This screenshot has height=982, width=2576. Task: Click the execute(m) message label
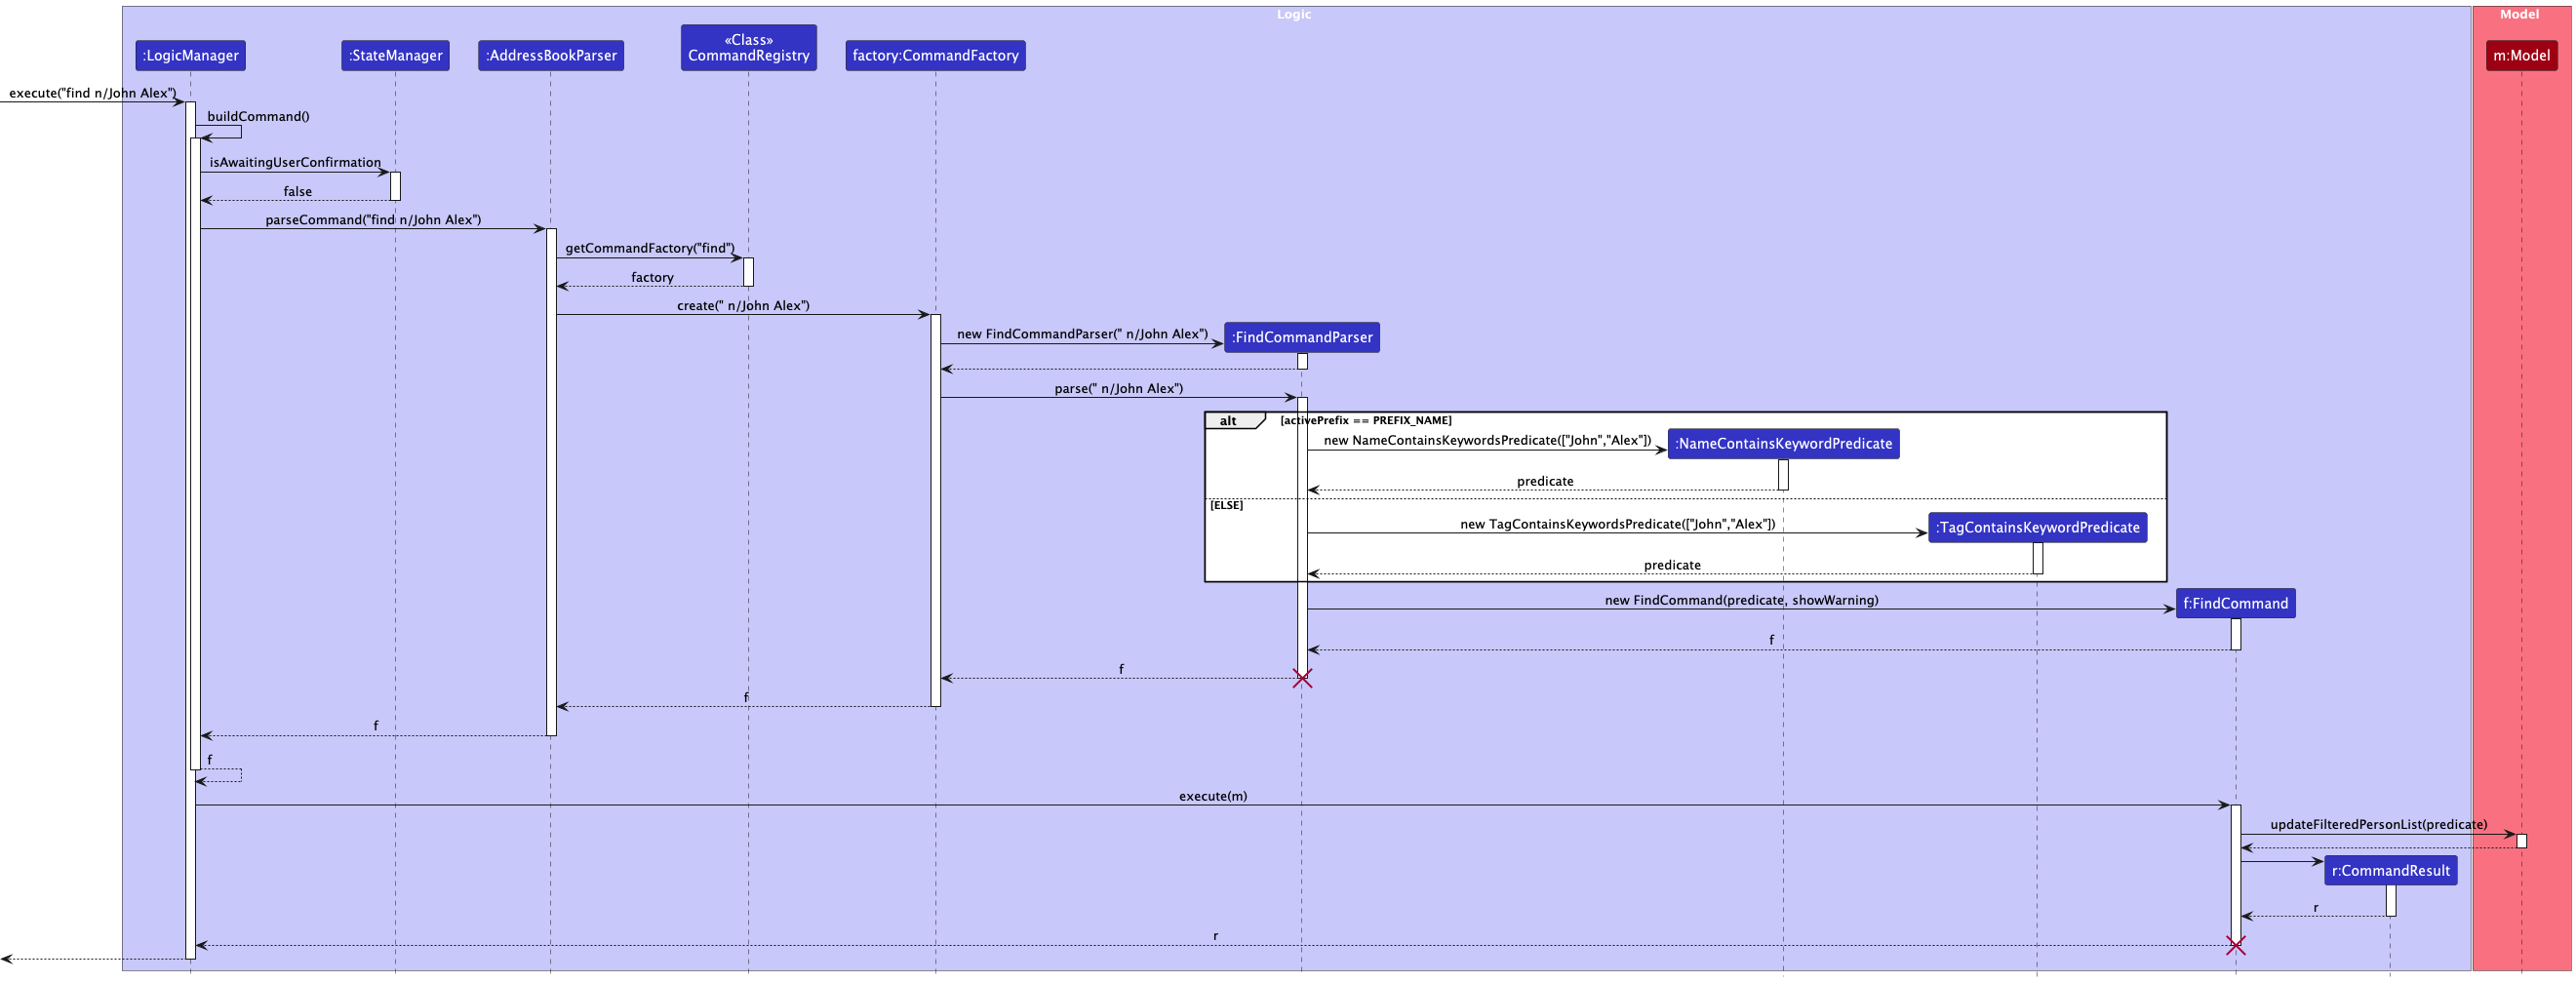[x=1213, y=797]
